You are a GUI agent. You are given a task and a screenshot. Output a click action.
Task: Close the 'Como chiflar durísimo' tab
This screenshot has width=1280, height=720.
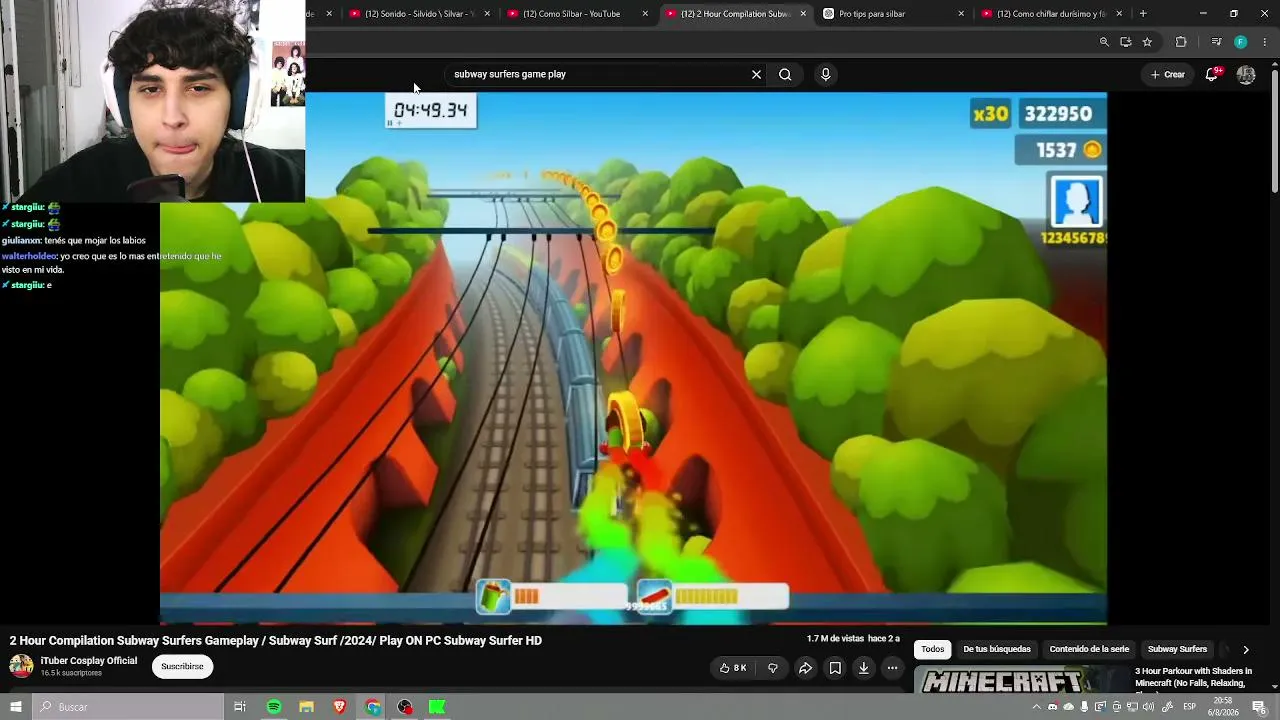point(1119,14)
